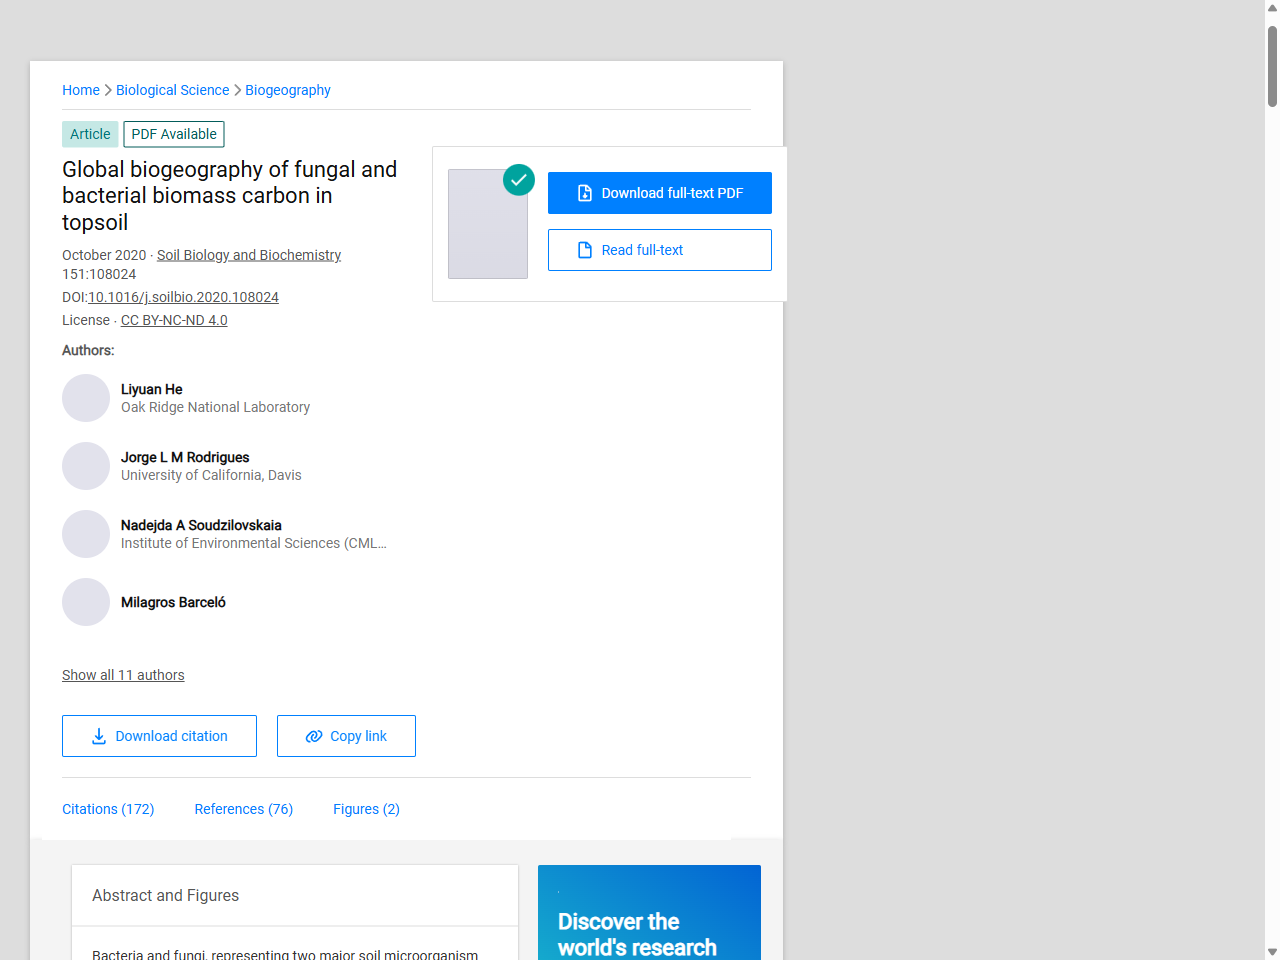Click the scrollbar up arrow
The height and width of the screenshot is (960, 1280).
click(1272, 8)
